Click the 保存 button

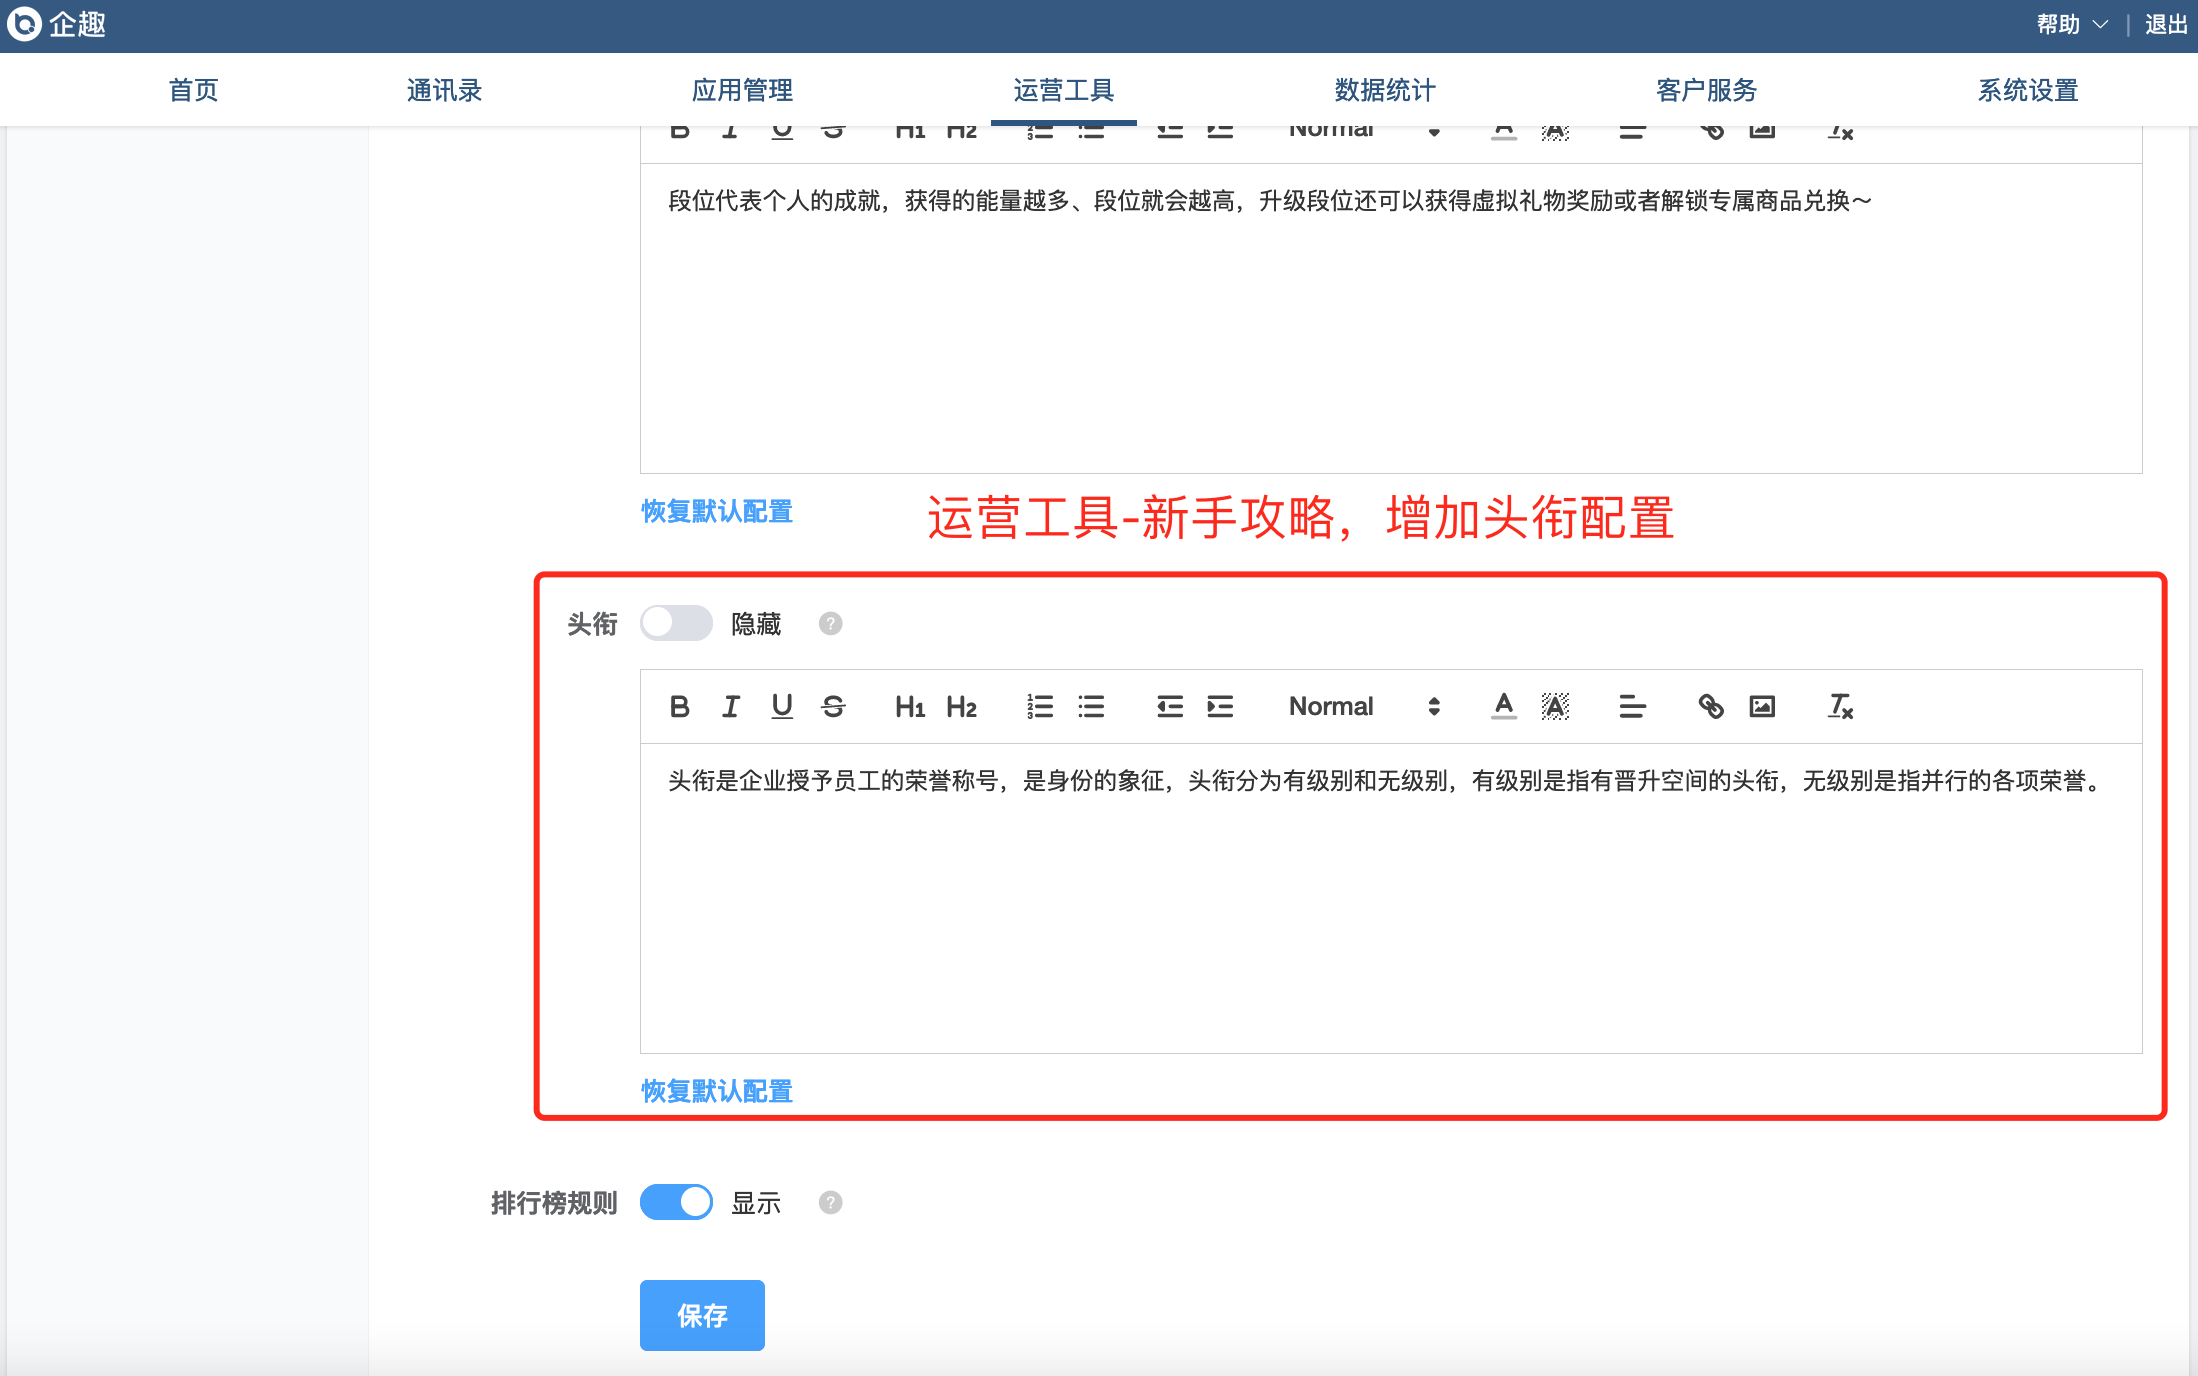tap(702, 1315)
